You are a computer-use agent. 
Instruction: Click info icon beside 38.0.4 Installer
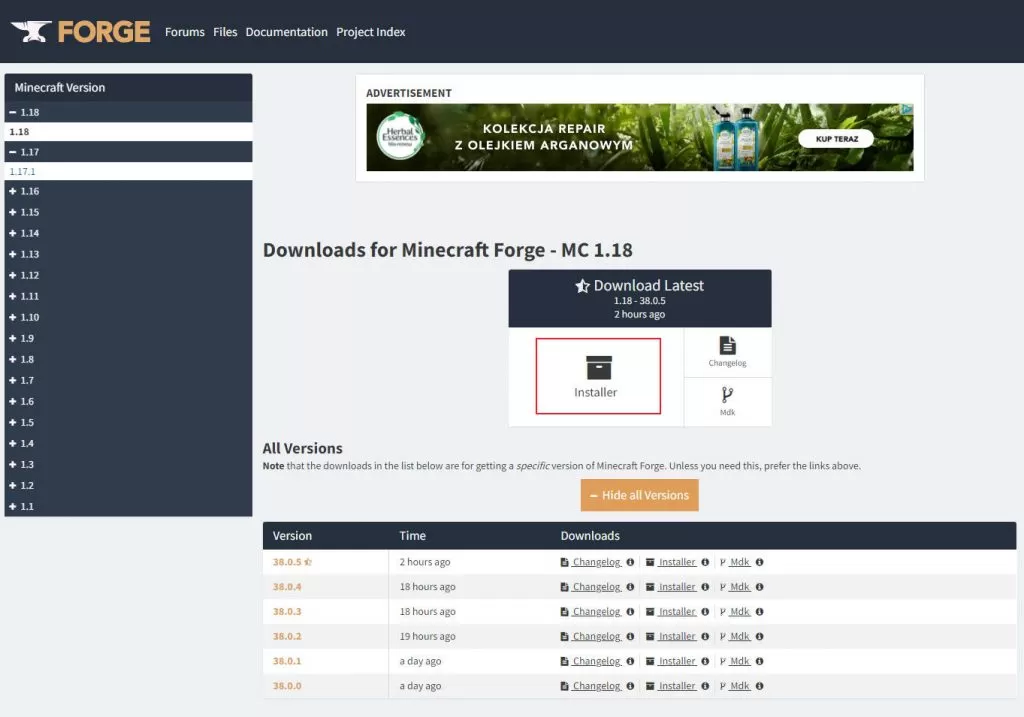pos(705,586)
